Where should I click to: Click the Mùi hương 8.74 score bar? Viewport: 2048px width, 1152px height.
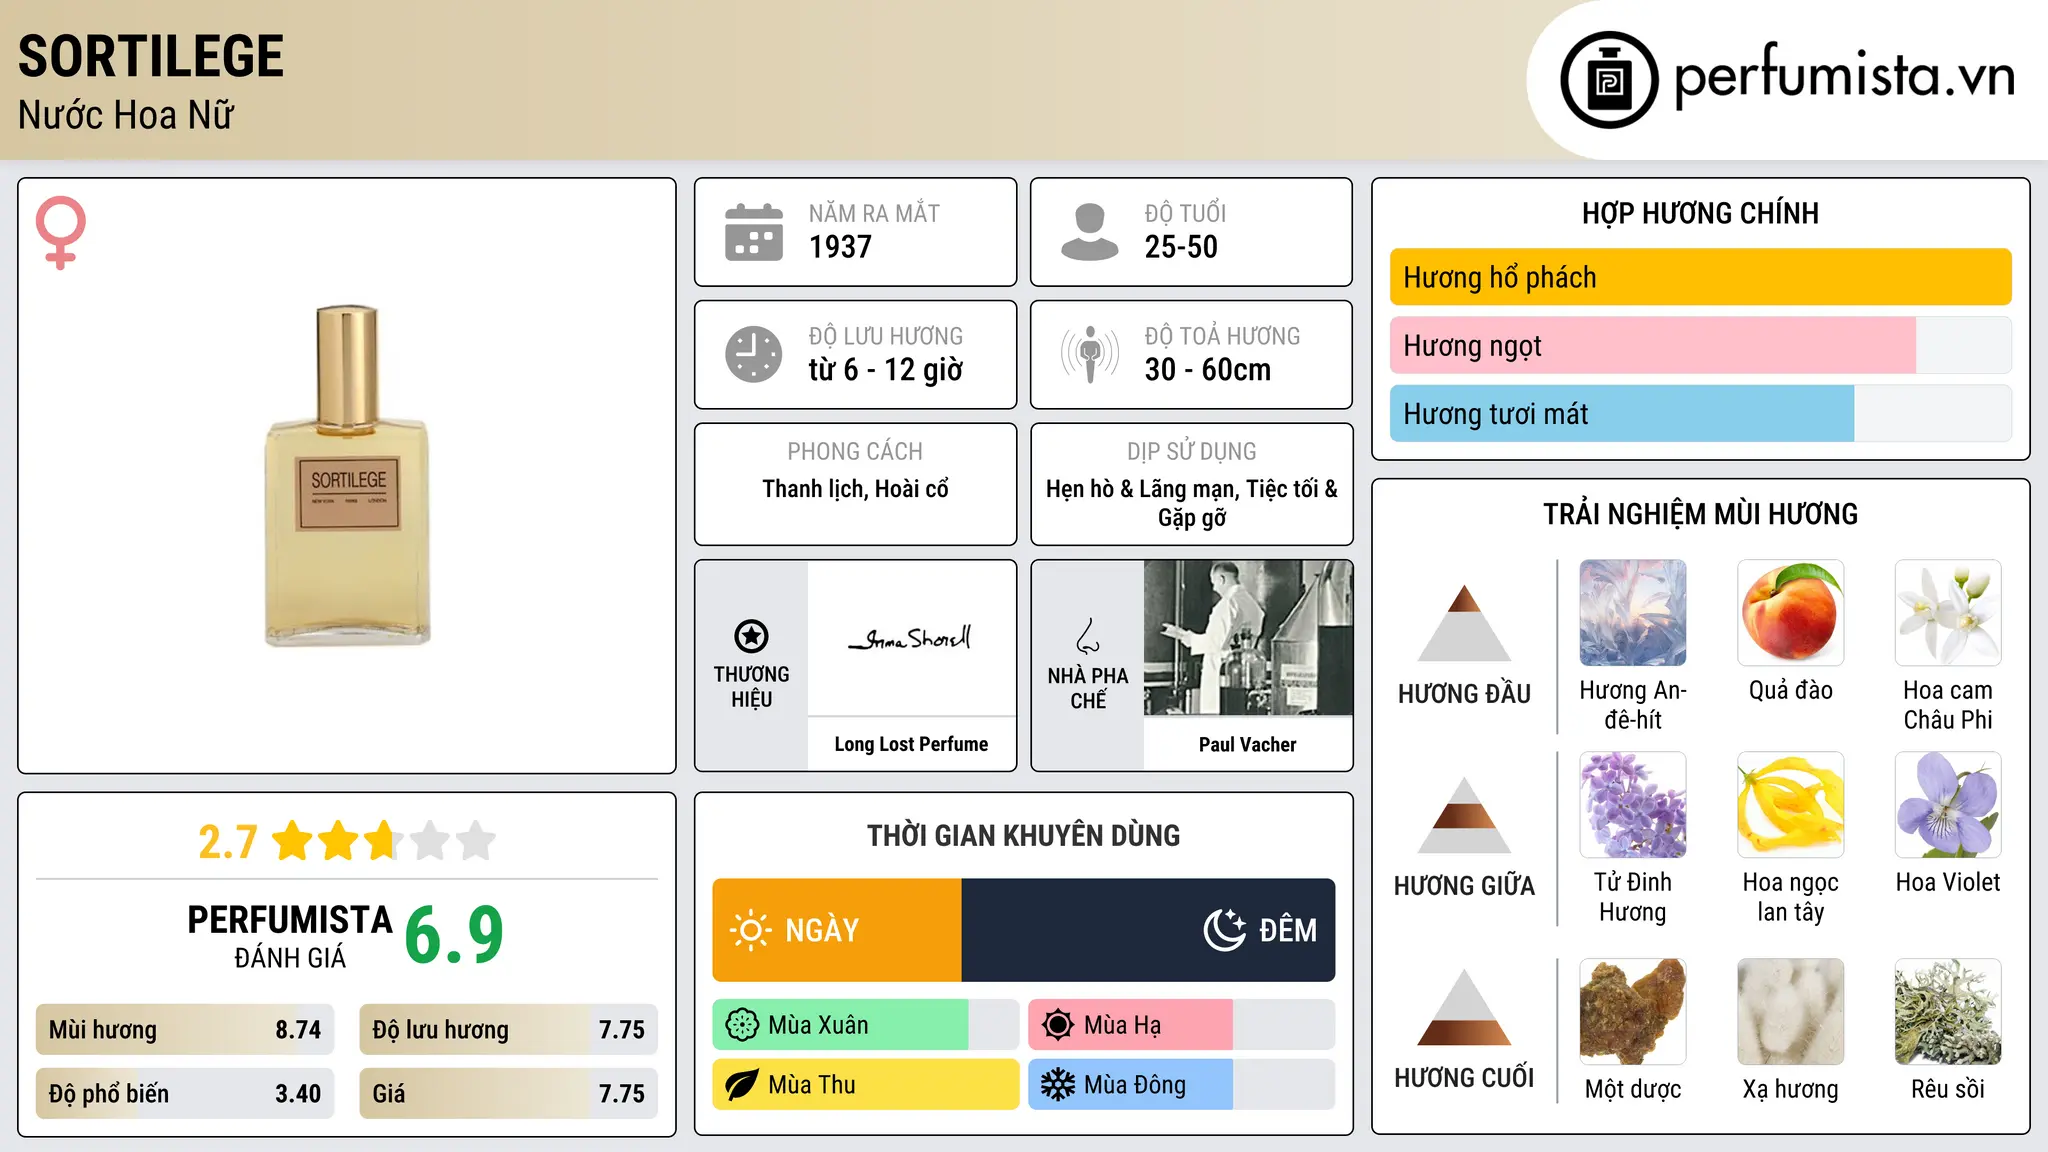185,1030
